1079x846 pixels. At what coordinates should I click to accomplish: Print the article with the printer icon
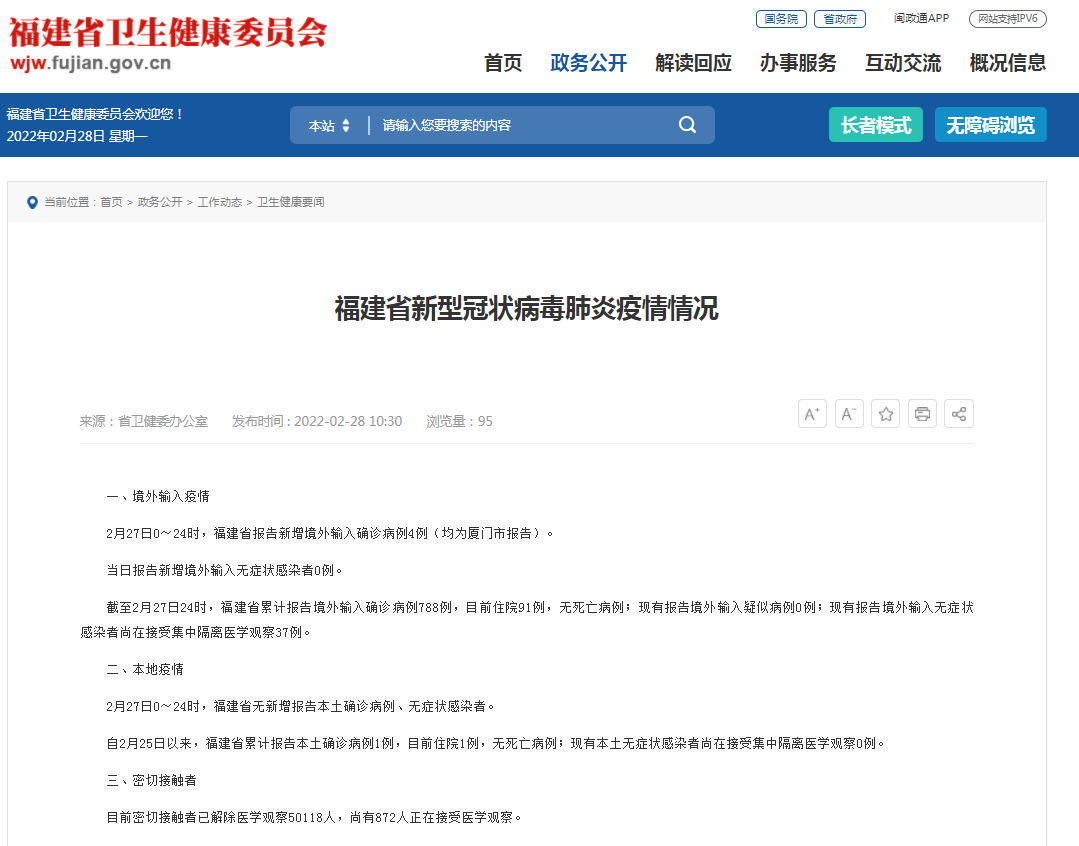click(922, 414)
